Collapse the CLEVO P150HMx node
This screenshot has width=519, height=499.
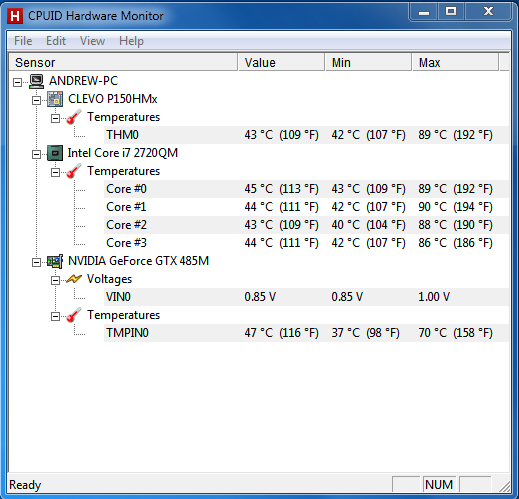tap(36, 100)
